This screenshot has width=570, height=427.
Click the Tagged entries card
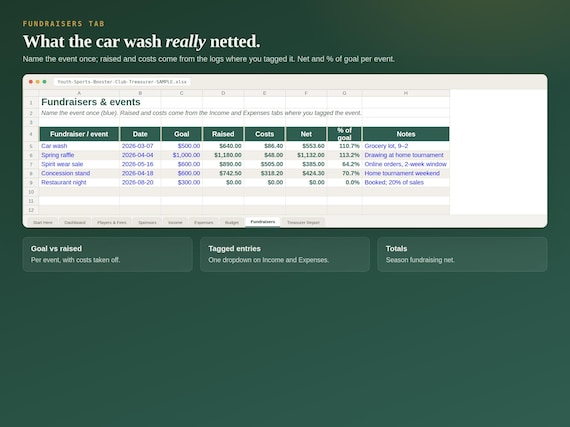coord(285,254)
